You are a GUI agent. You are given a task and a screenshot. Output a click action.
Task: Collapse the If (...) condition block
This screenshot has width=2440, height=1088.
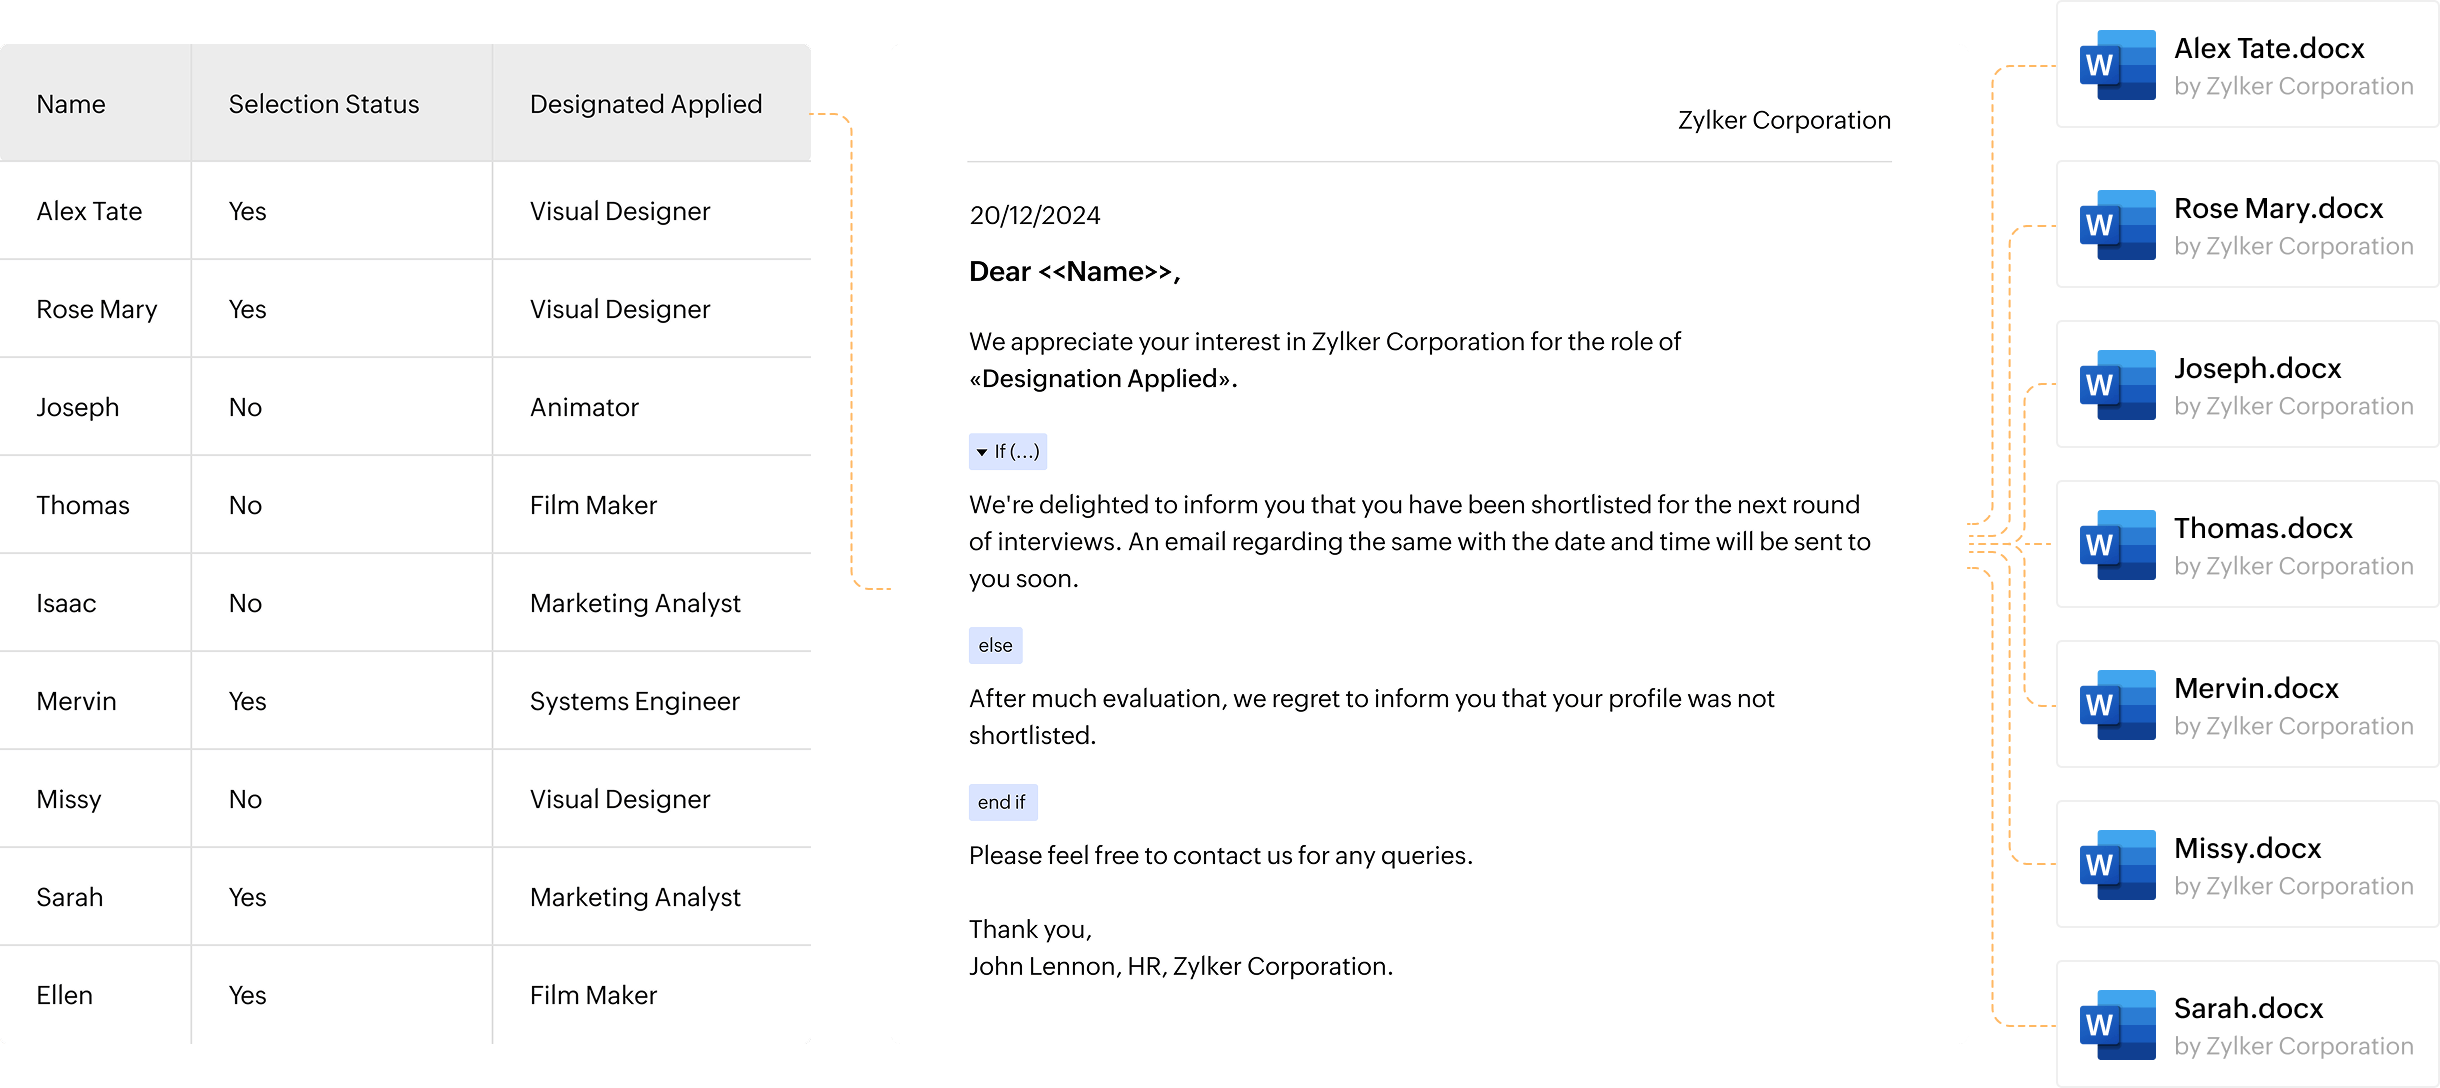pos(983,452)
